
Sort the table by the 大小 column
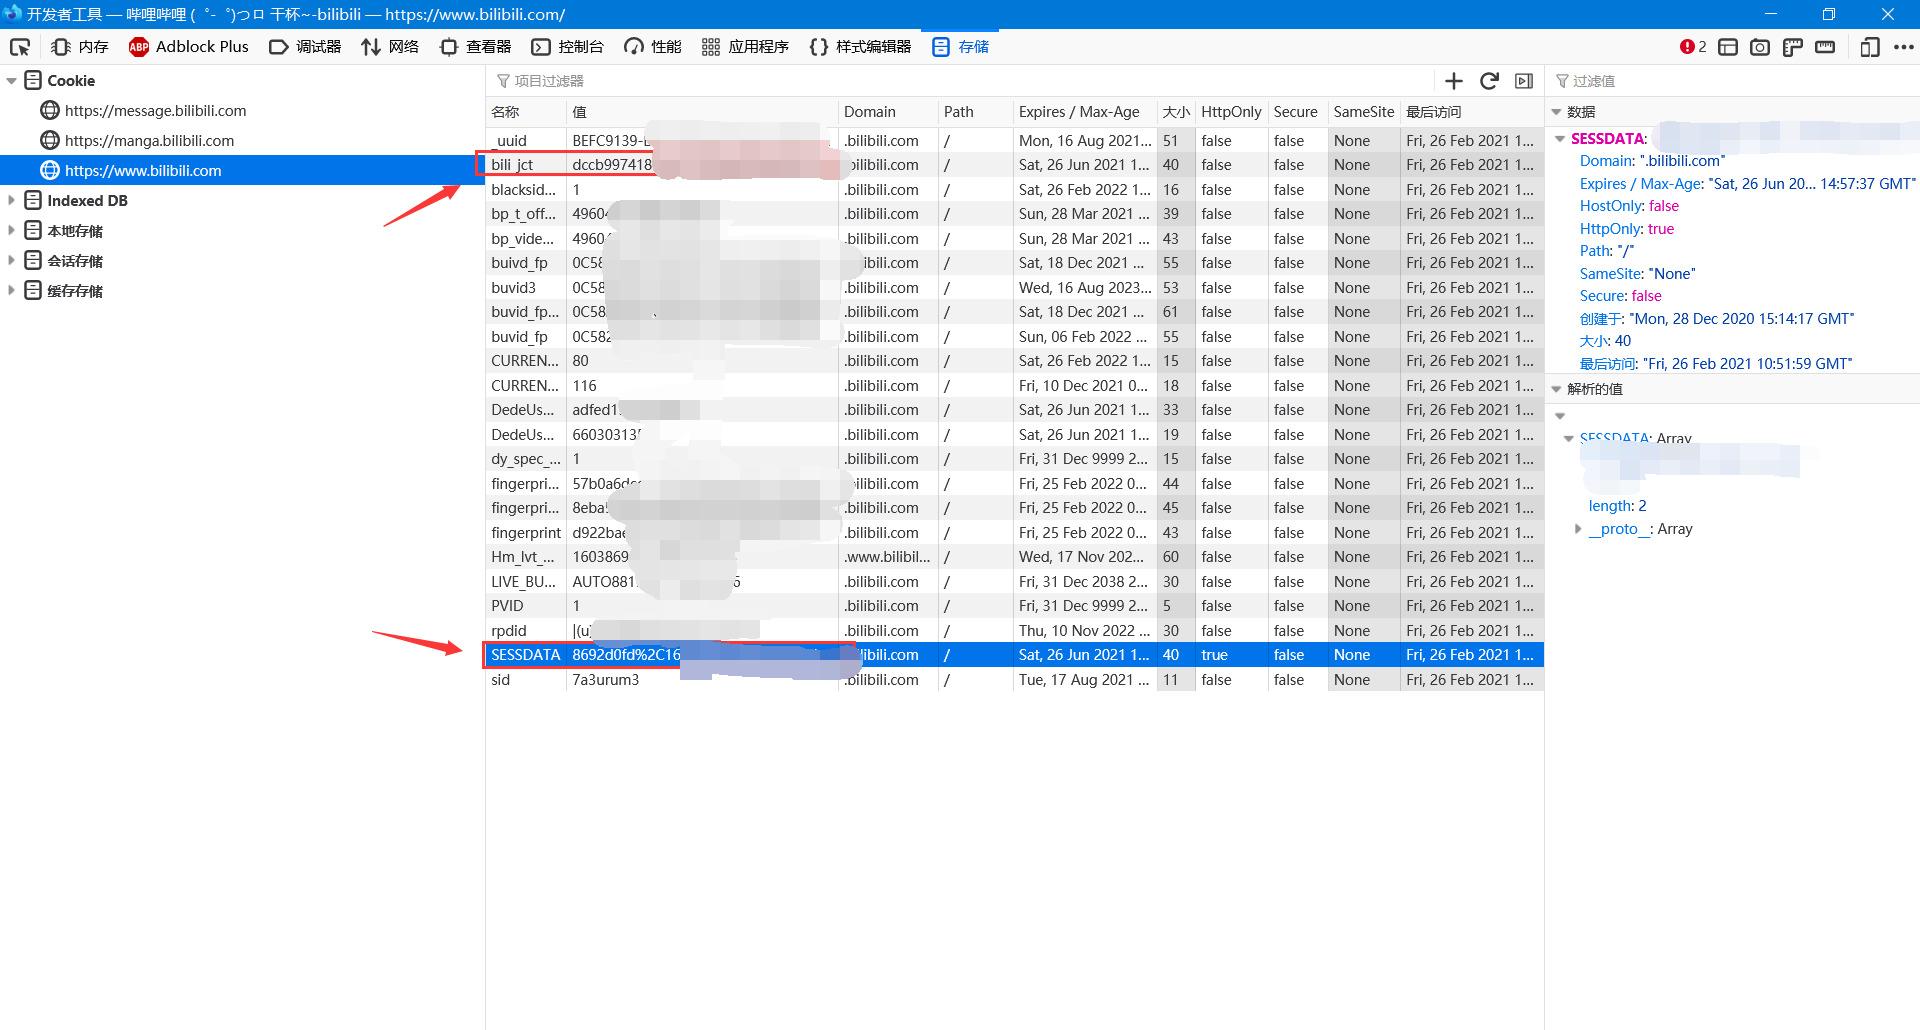[1176, 112]
